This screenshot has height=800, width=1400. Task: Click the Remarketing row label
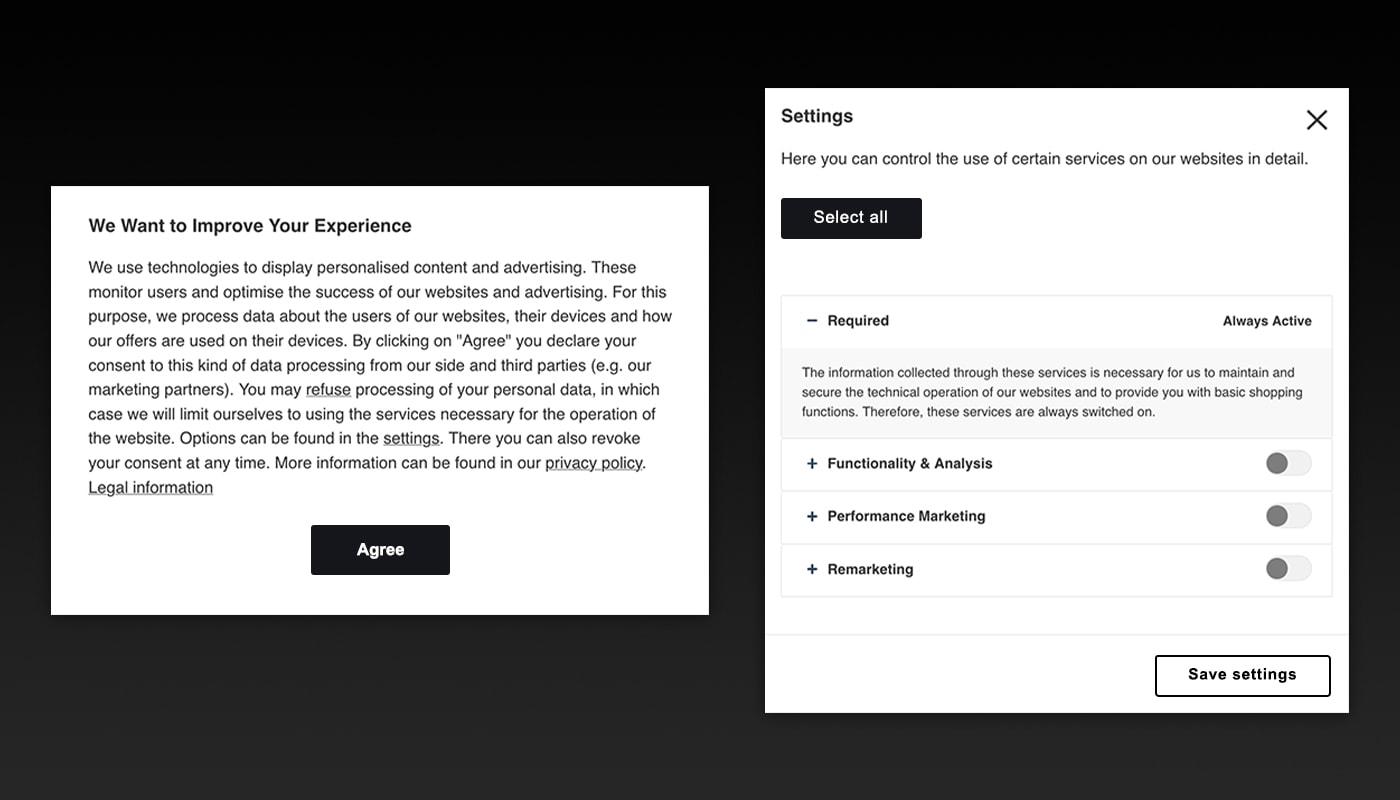[x=870, y=570]
